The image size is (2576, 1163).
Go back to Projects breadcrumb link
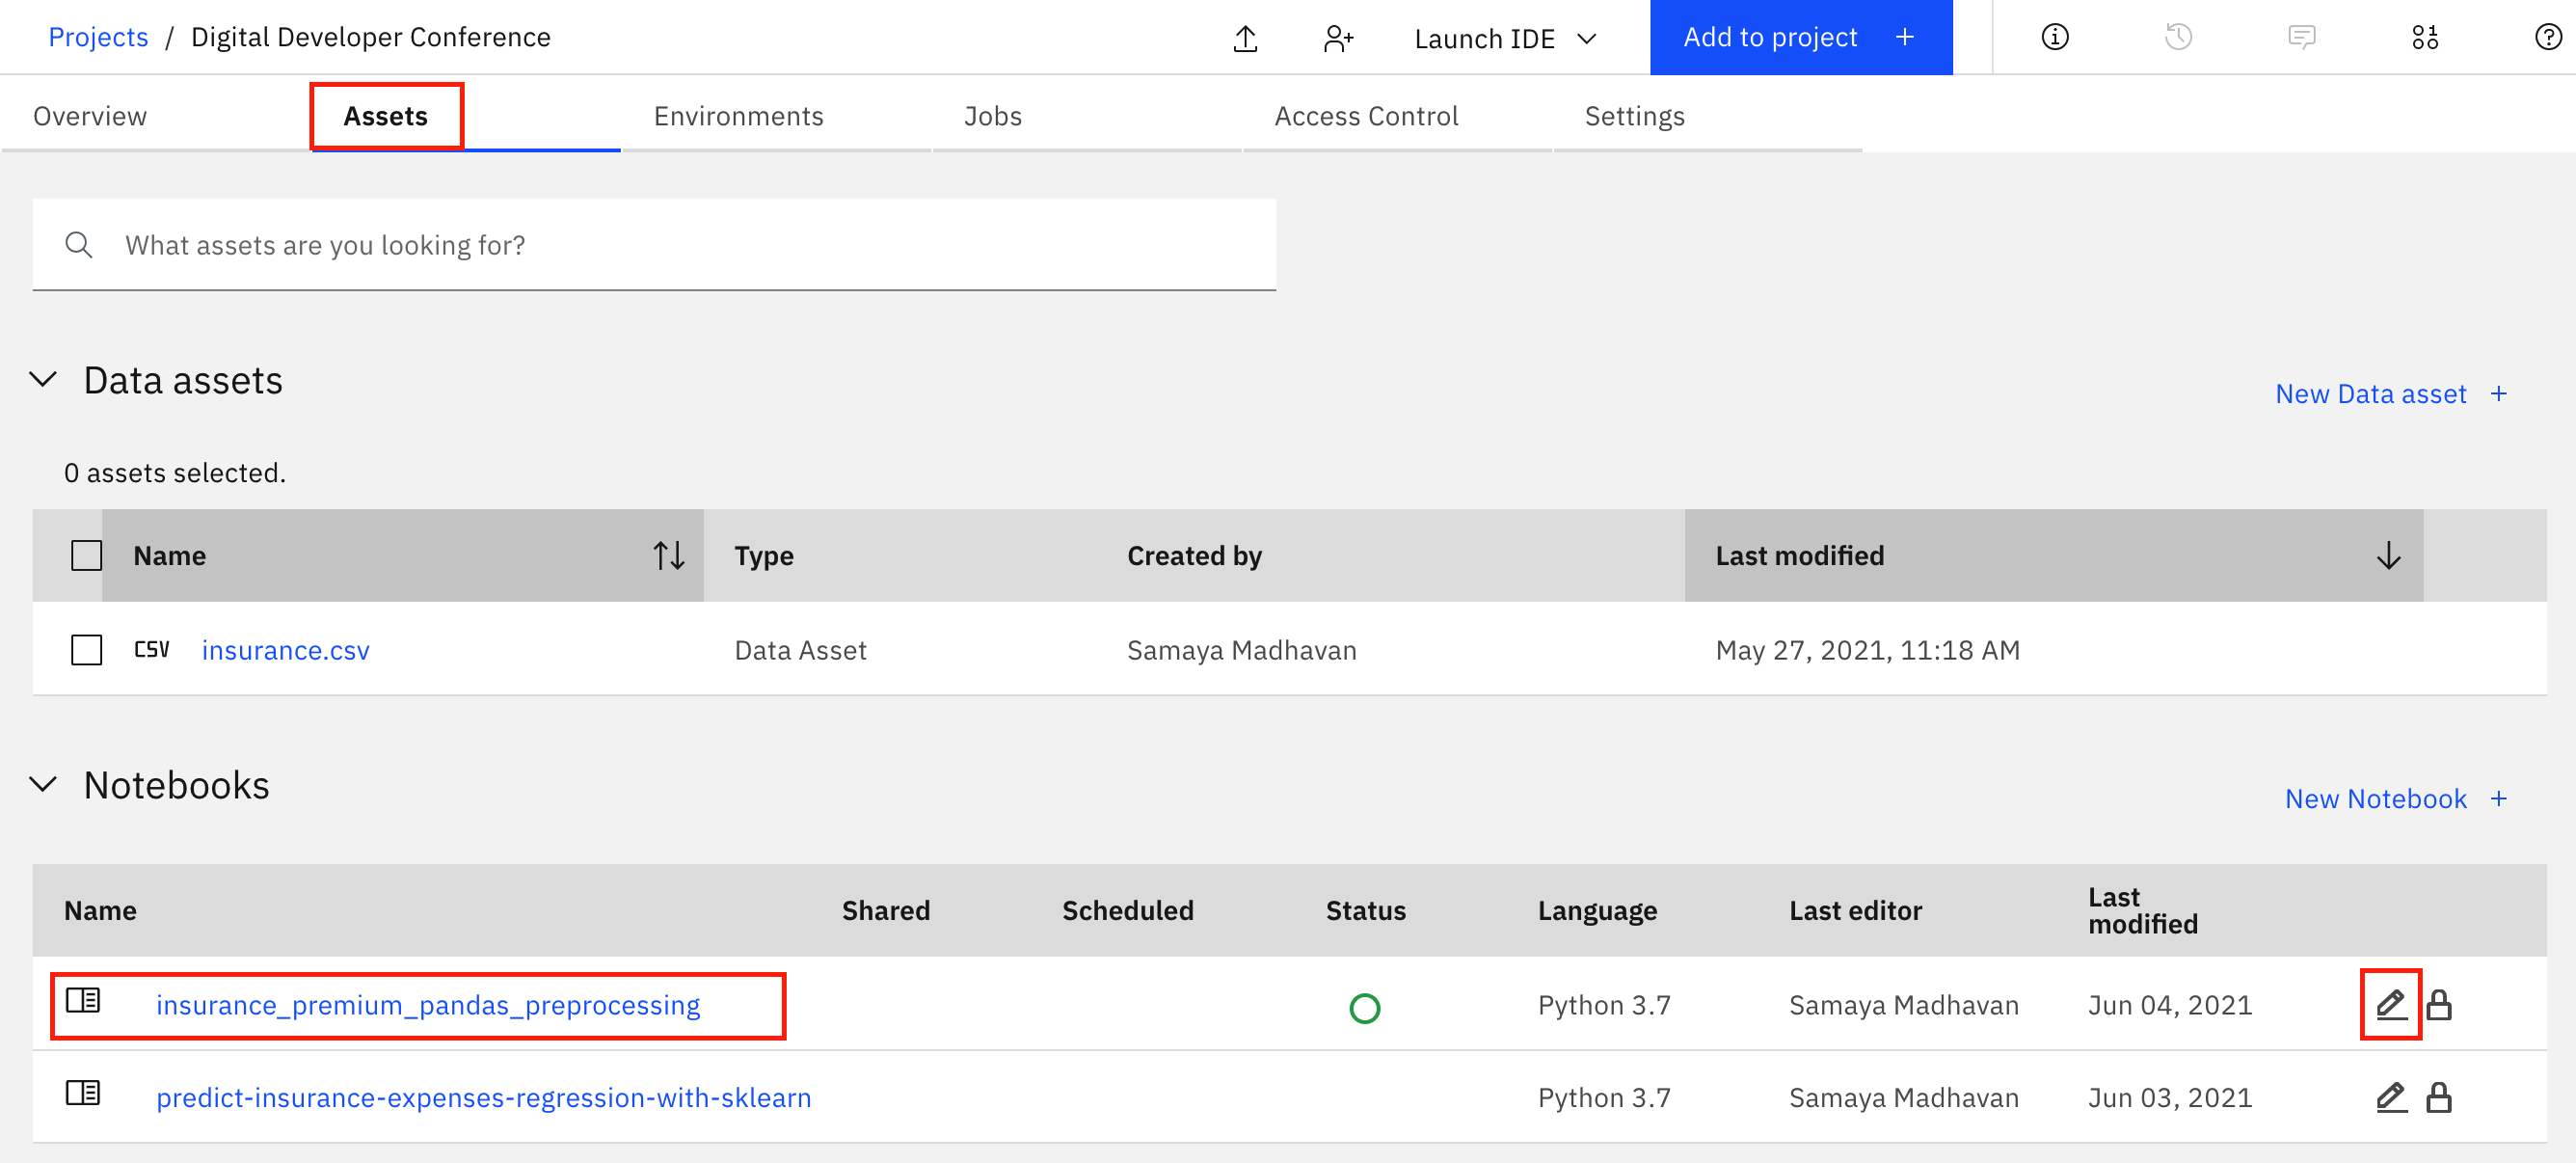click(98, 37)
